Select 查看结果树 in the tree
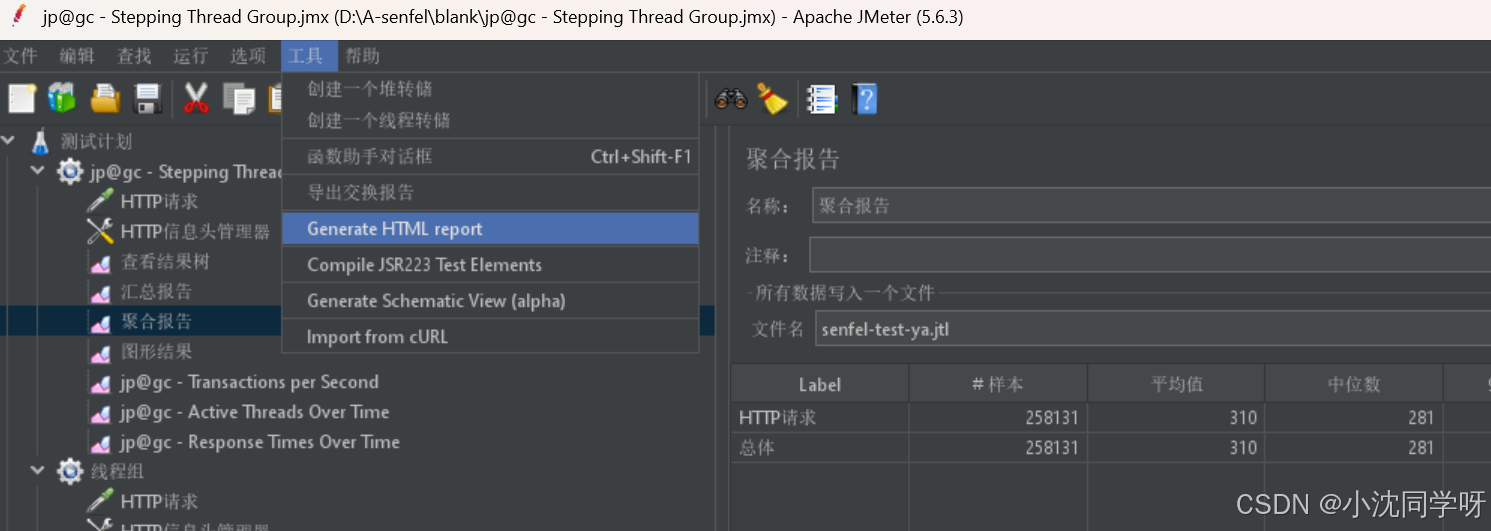The image size is (1491, 531). click(x=165, y=262)
